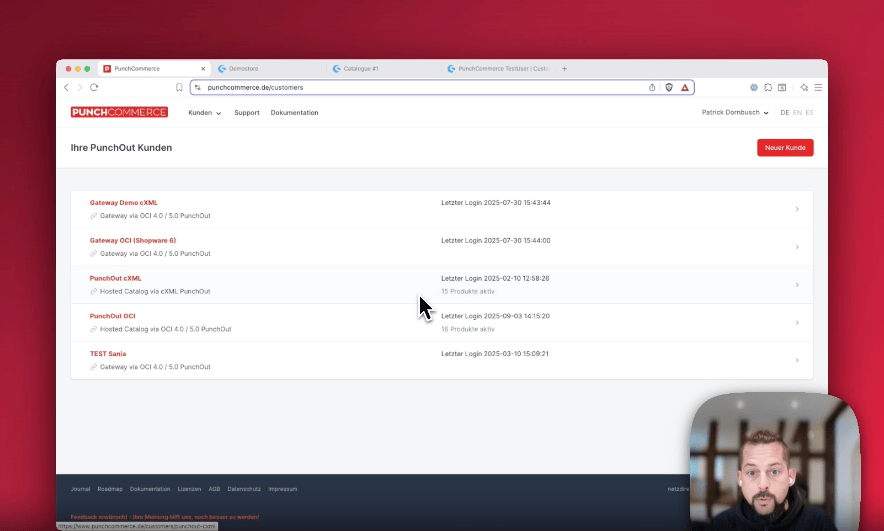Click the bookmark icon beside address bar
884x531 pixels.
point(179,88)
